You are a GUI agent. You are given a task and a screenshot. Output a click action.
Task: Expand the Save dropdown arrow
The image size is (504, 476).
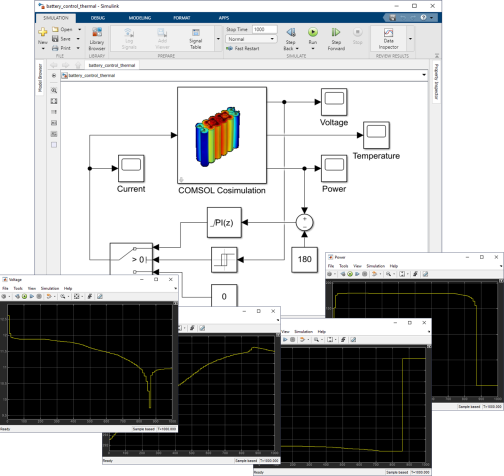click(78, 39)
